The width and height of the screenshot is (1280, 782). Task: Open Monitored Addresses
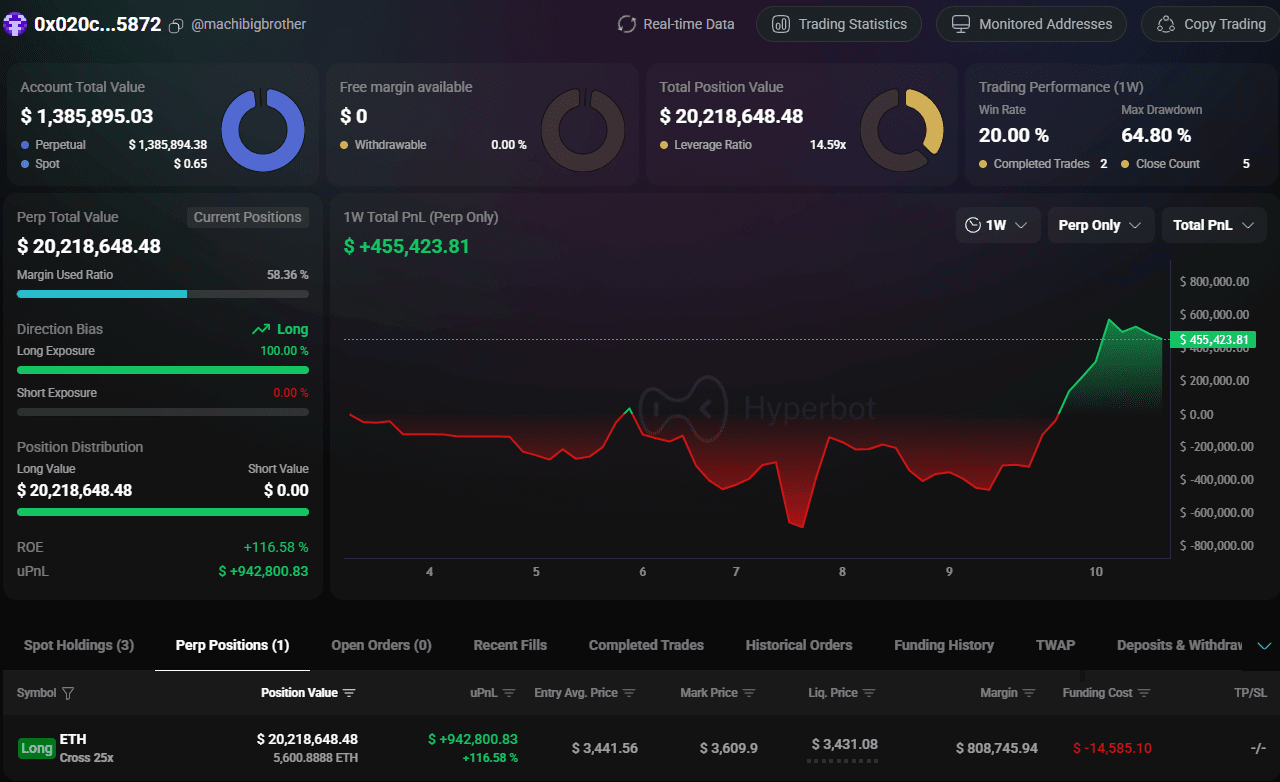point(1031,24)
